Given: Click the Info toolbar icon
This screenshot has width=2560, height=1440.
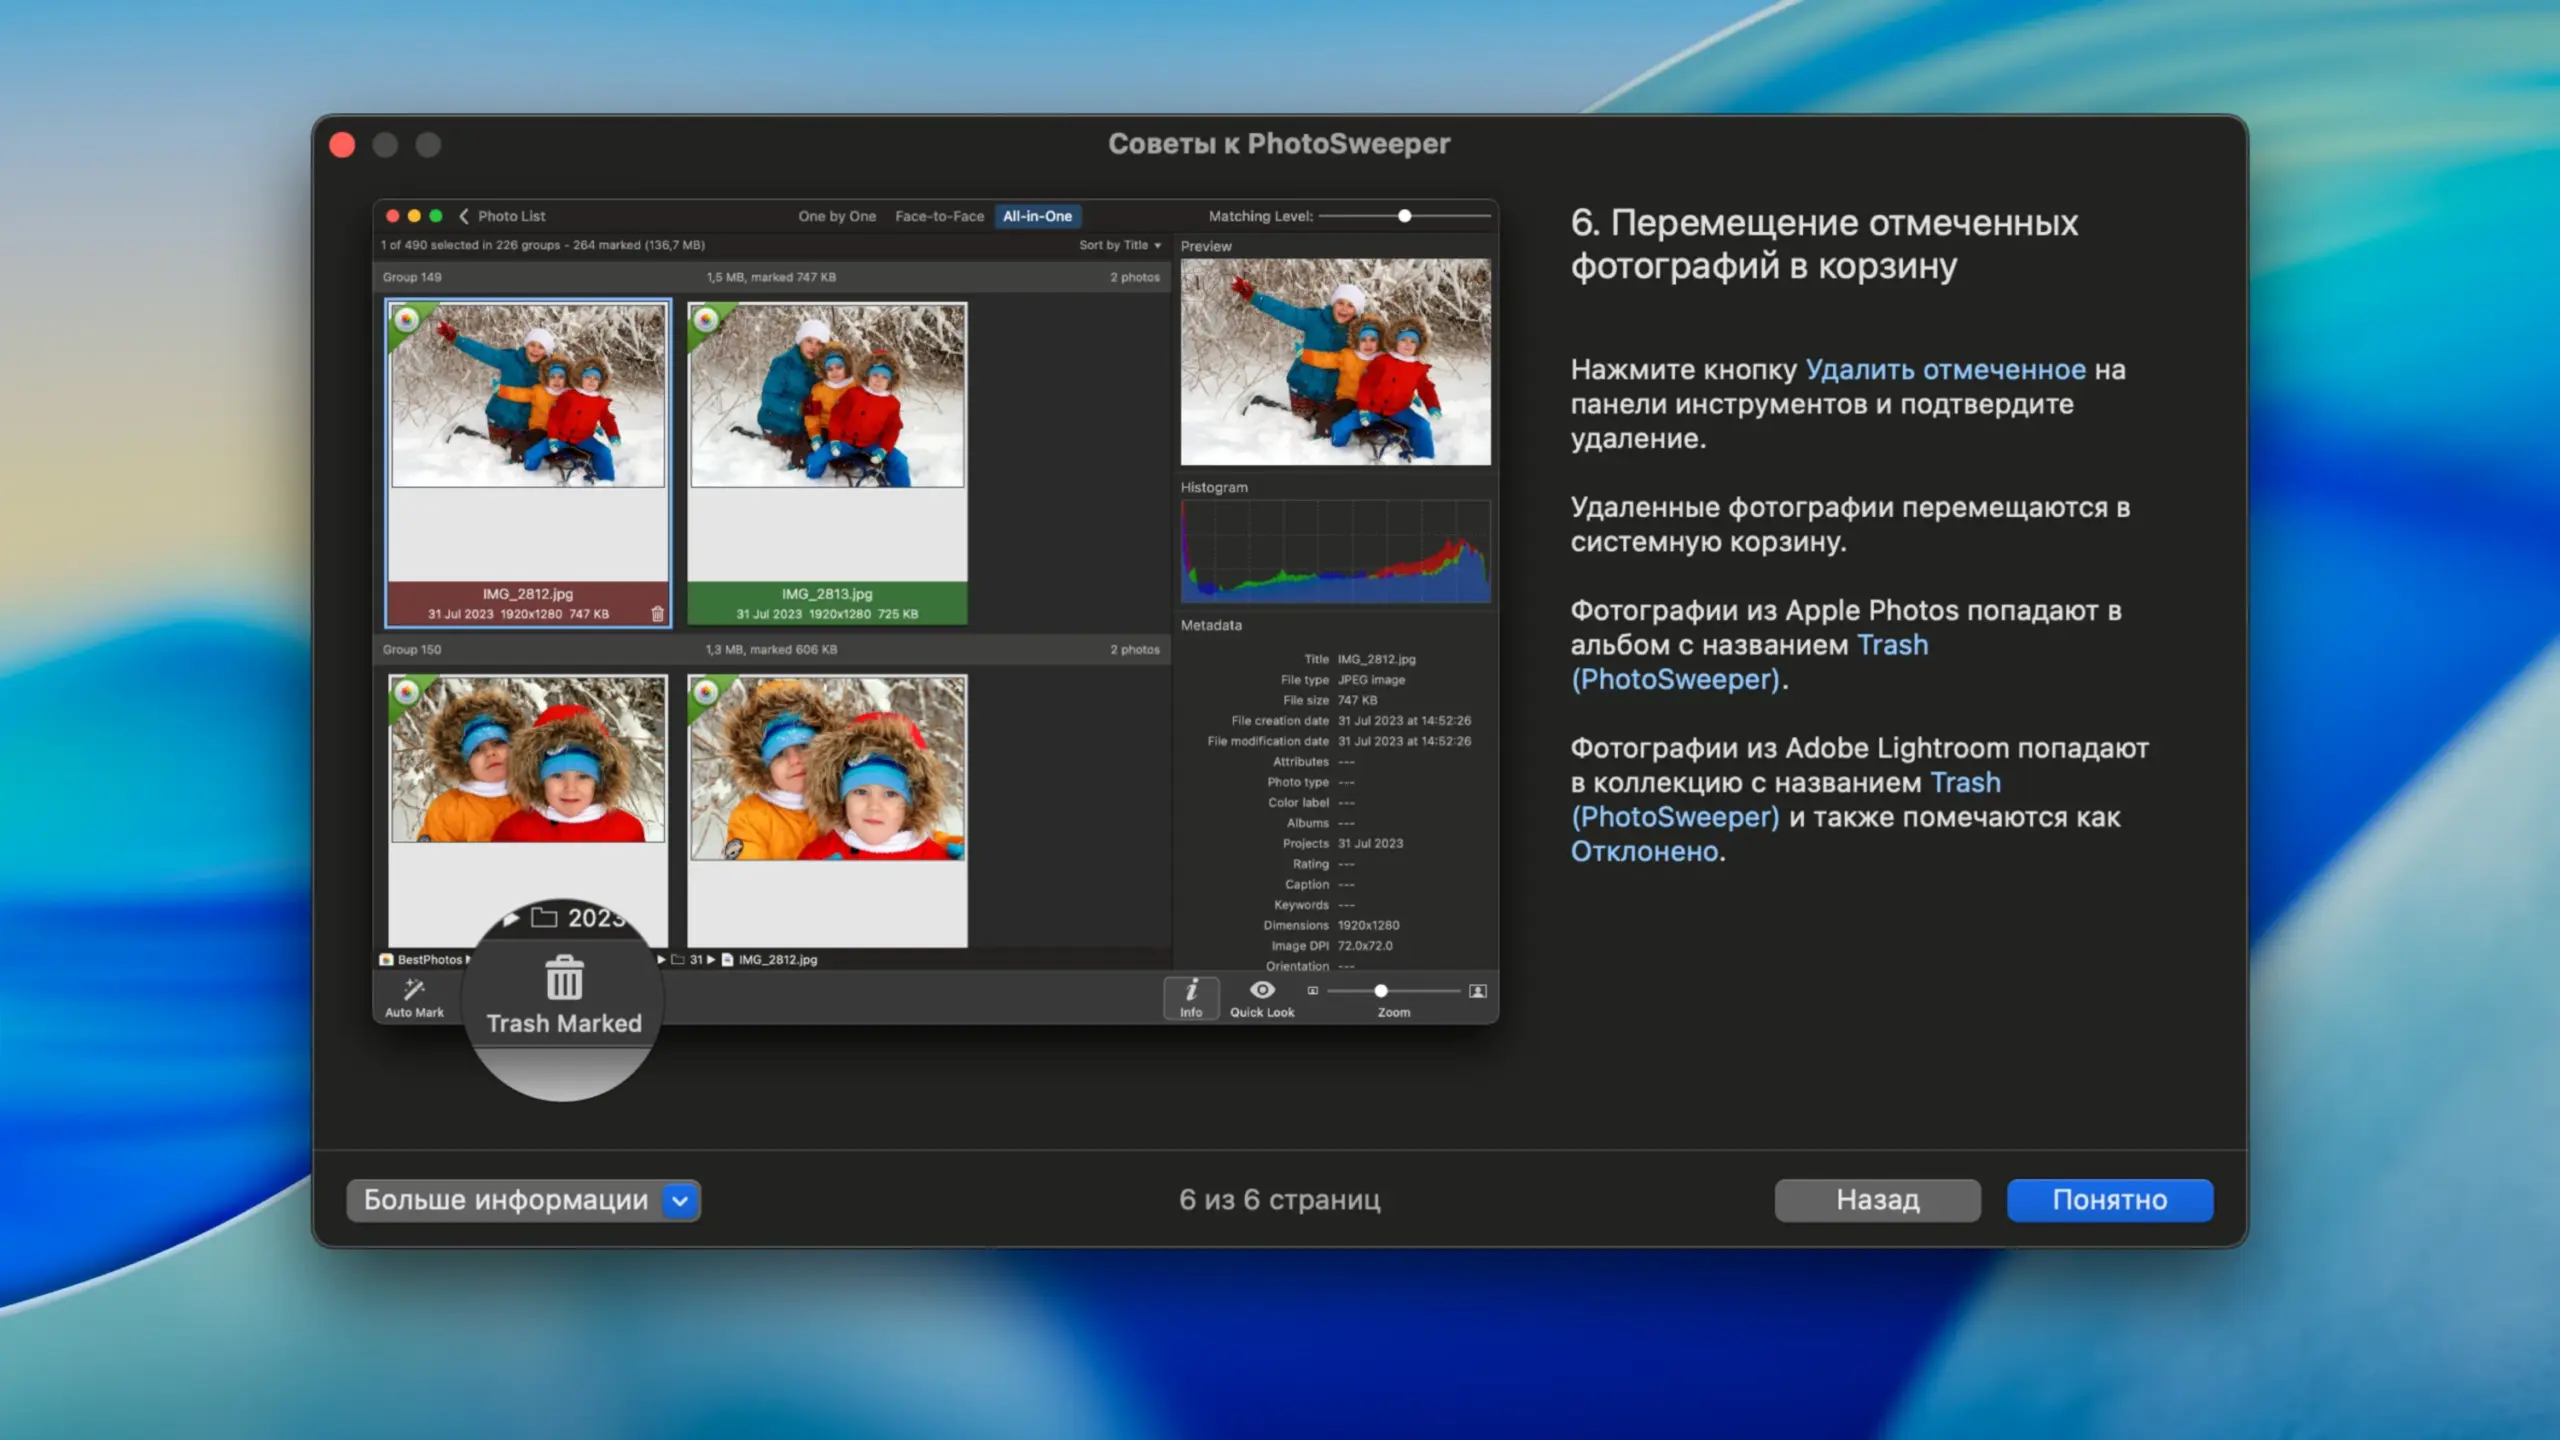Looking at the screenshot, I should 1190,992.
